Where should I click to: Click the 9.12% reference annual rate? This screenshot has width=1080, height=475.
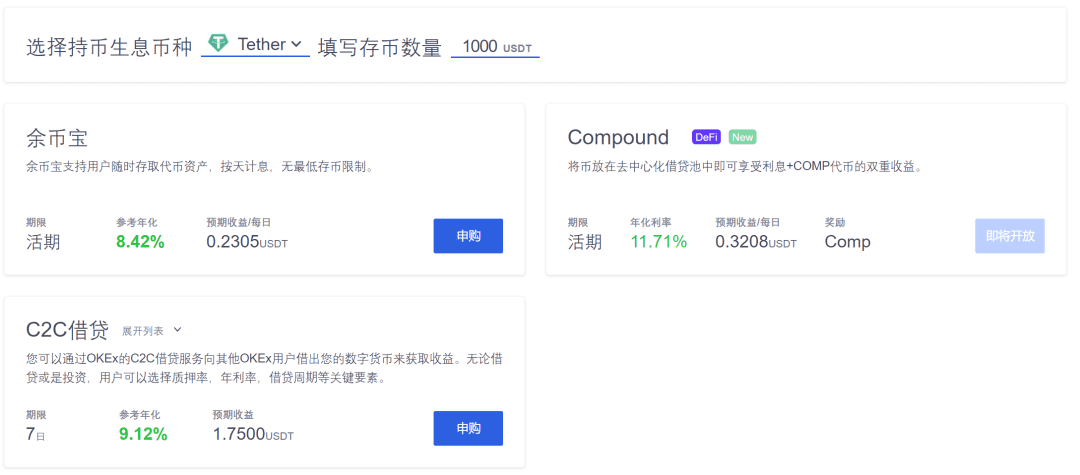(143, 434)
